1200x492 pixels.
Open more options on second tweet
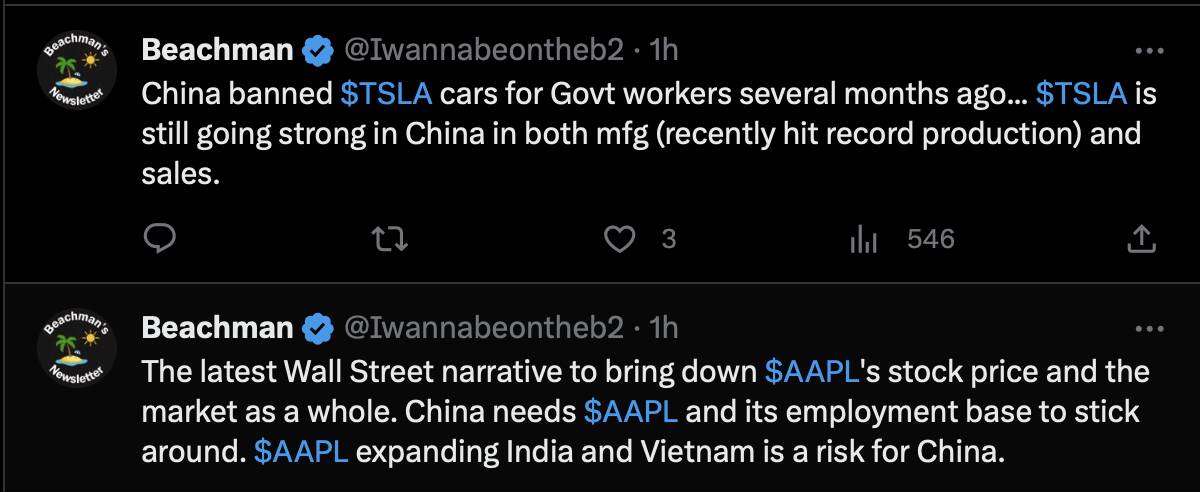(1151, 328)
